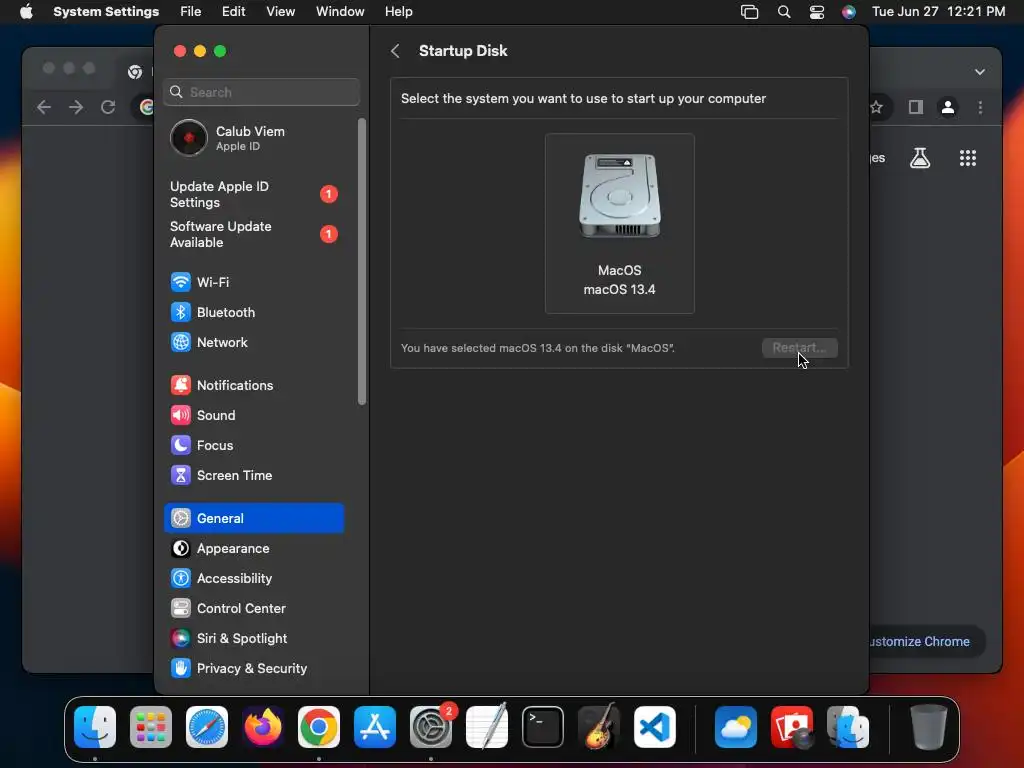Viewport: 1024px width, 768px height.
Task: Open Migration Assistant in the Dock
Action: click(x=848, y=727)
